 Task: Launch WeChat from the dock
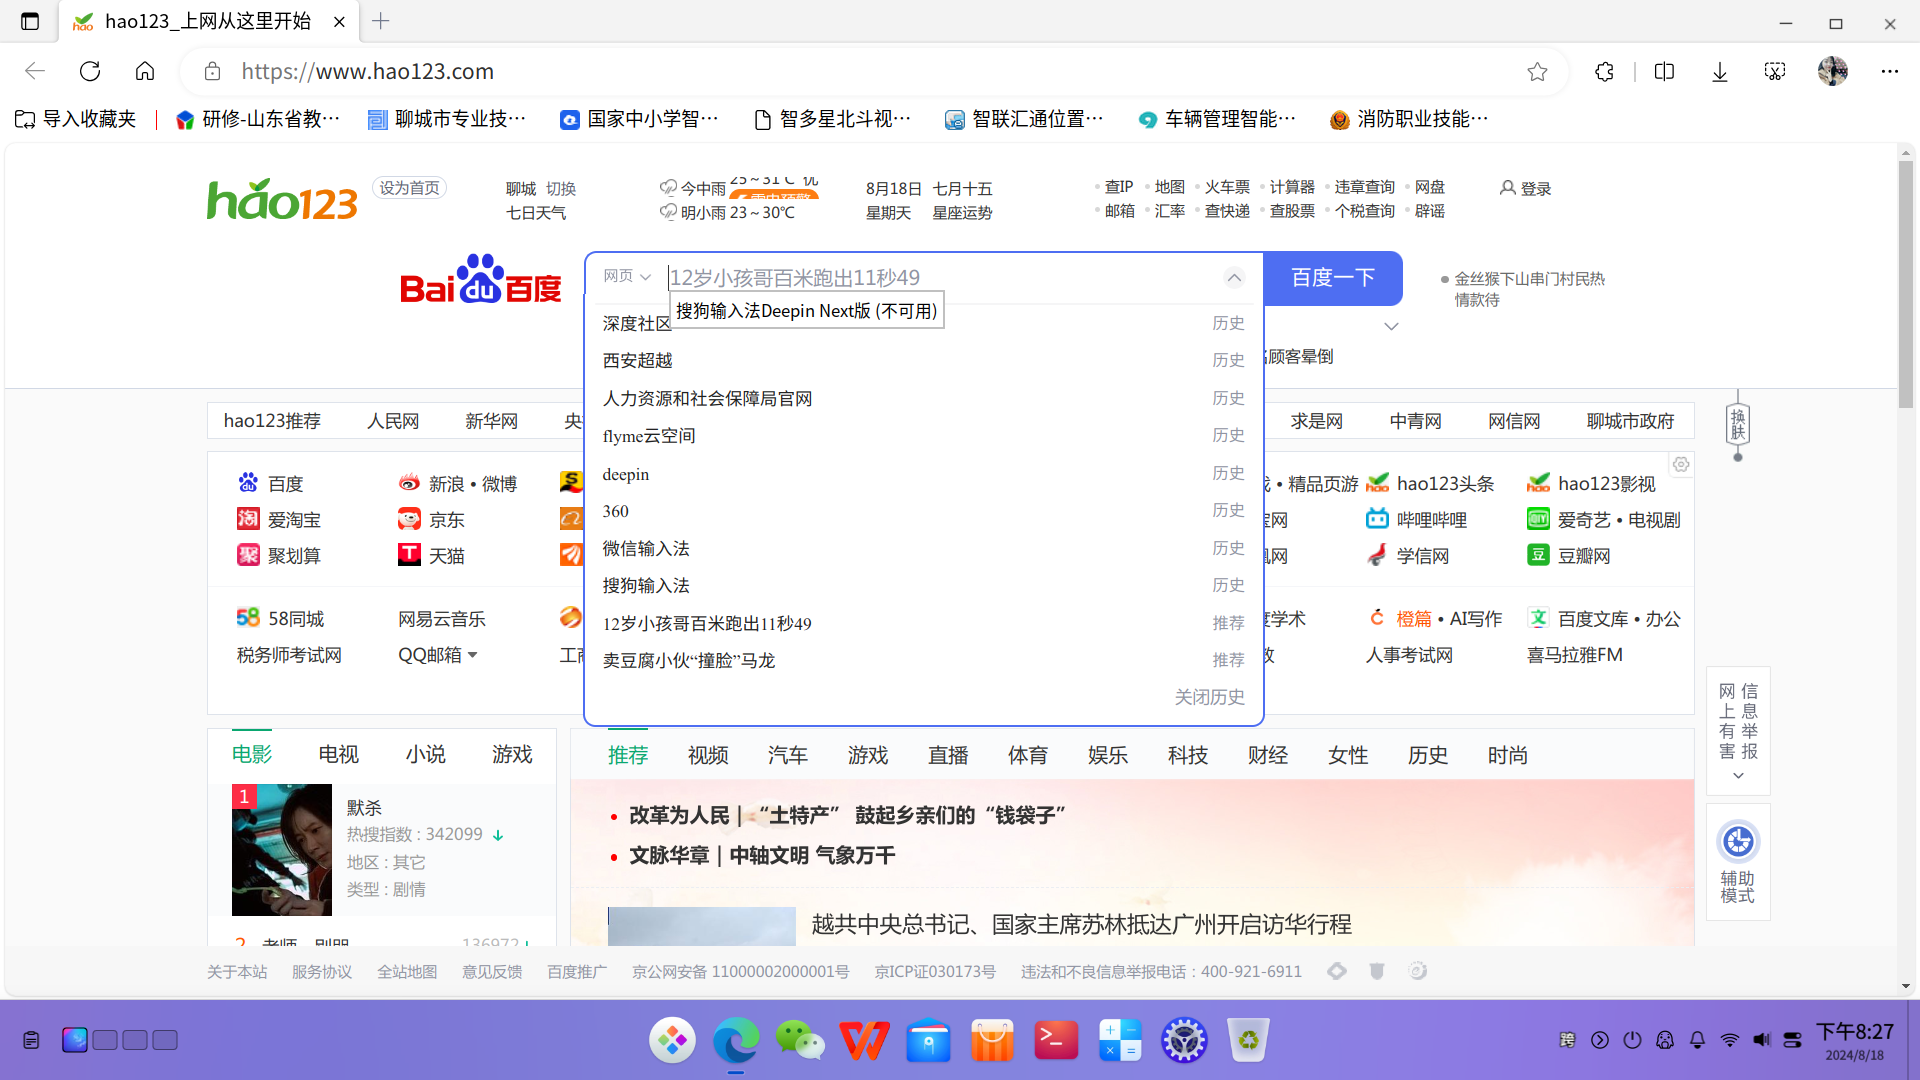coord(800,1041)
